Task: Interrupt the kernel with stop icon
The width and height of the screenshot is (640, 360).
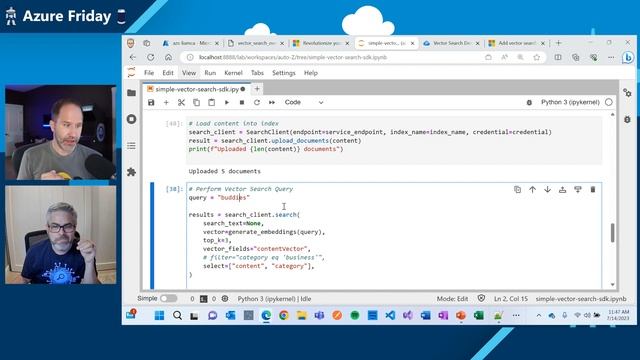Action: [242, 102]
